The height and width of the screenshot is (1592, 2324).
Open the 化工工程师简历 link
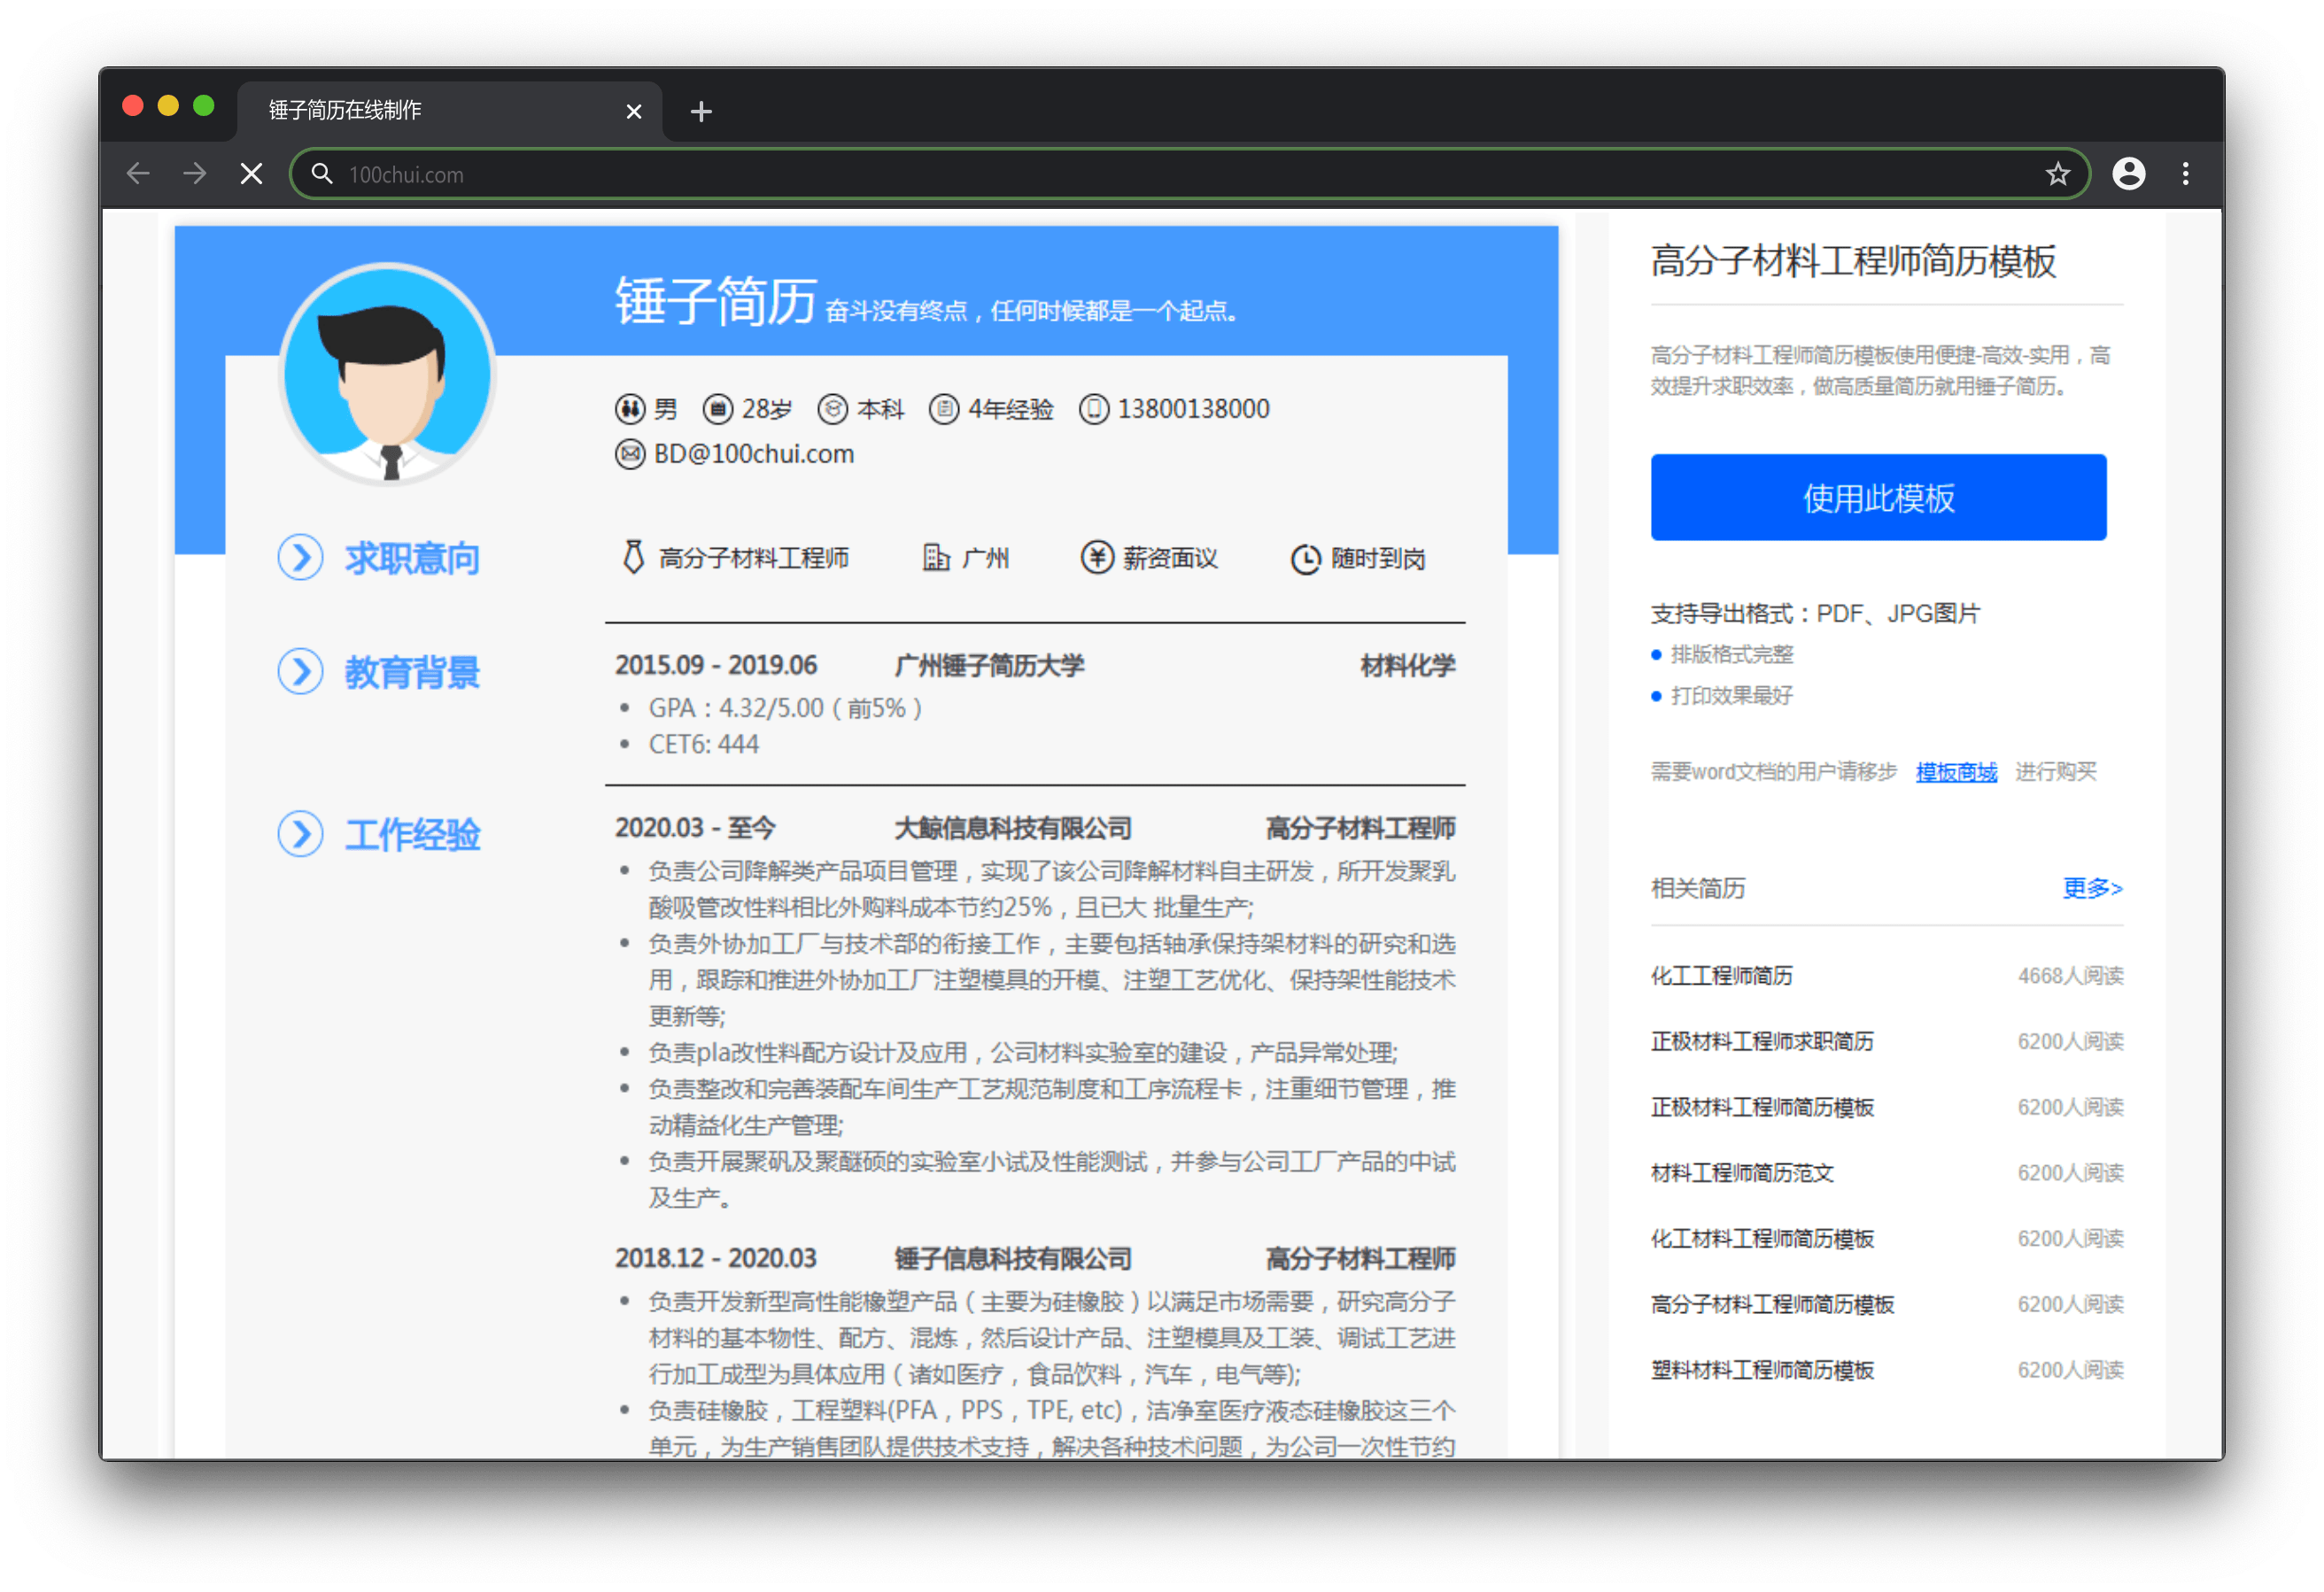tap(1721, 976)
